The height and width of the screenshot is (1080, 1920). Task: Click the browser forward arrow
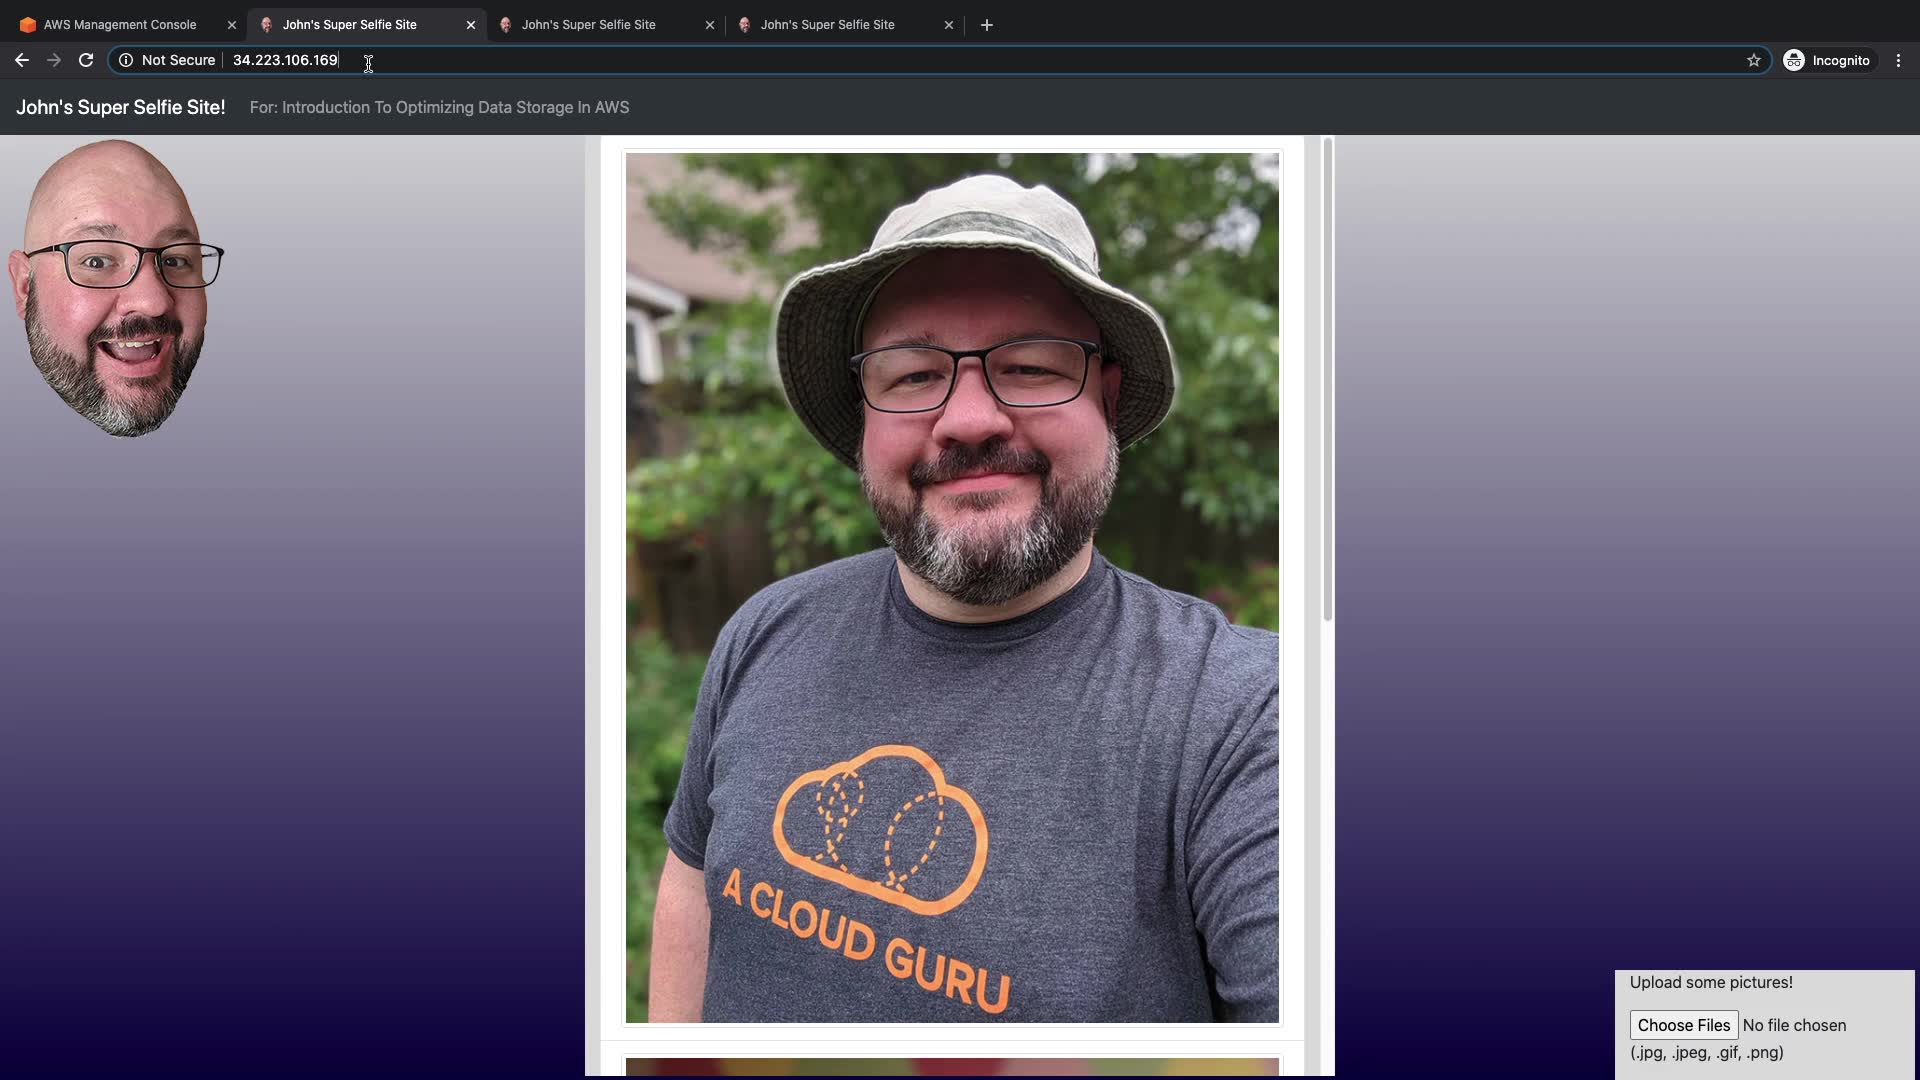pos(54,60)
